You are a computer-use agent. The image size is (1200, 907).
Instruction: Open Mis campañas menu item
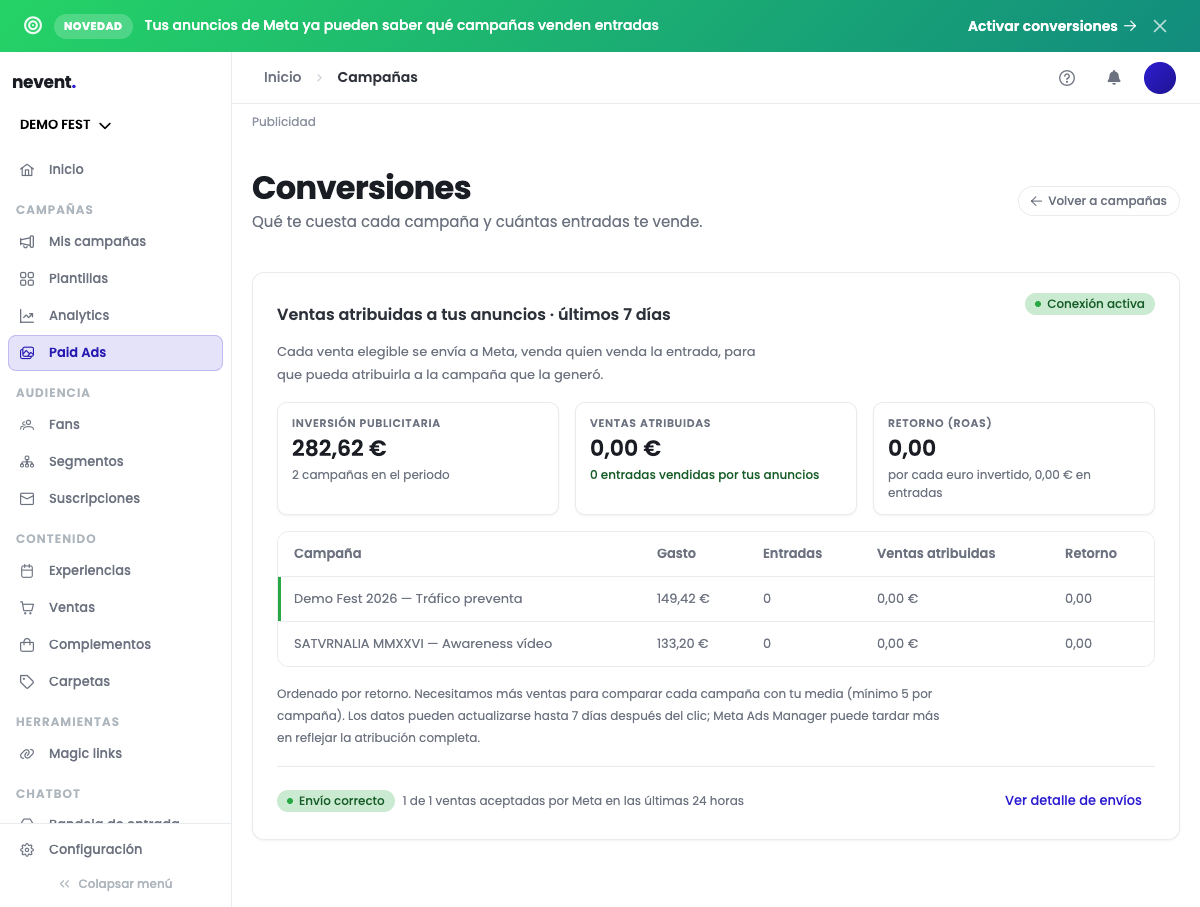point(115,242)
